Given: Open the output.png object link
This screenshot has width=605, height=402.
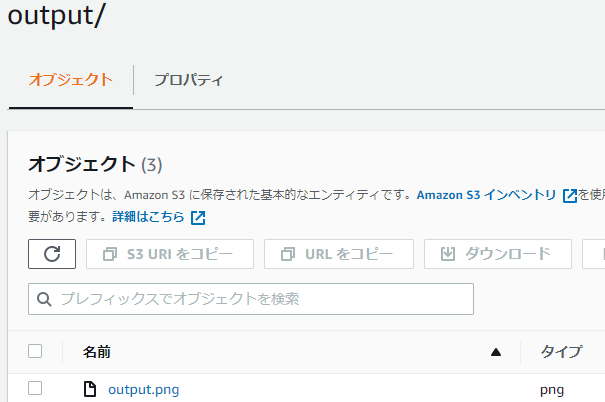Looking at the screenshot, I should (x=143, y=390).
